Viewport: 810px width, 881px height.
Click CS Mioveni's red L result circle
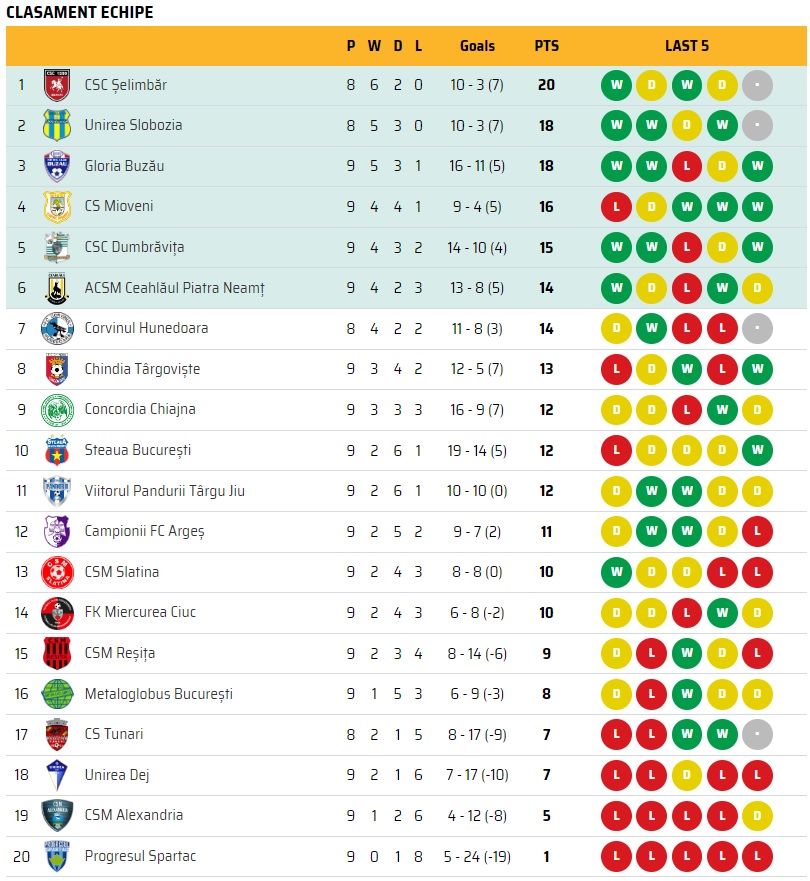click(x=616, y=207)
